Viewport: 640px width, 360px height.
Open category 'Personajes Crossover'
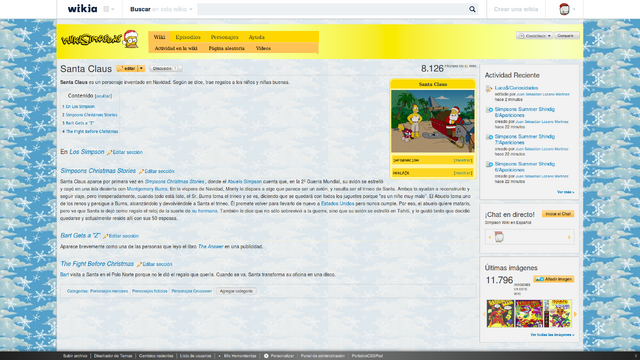192,291
